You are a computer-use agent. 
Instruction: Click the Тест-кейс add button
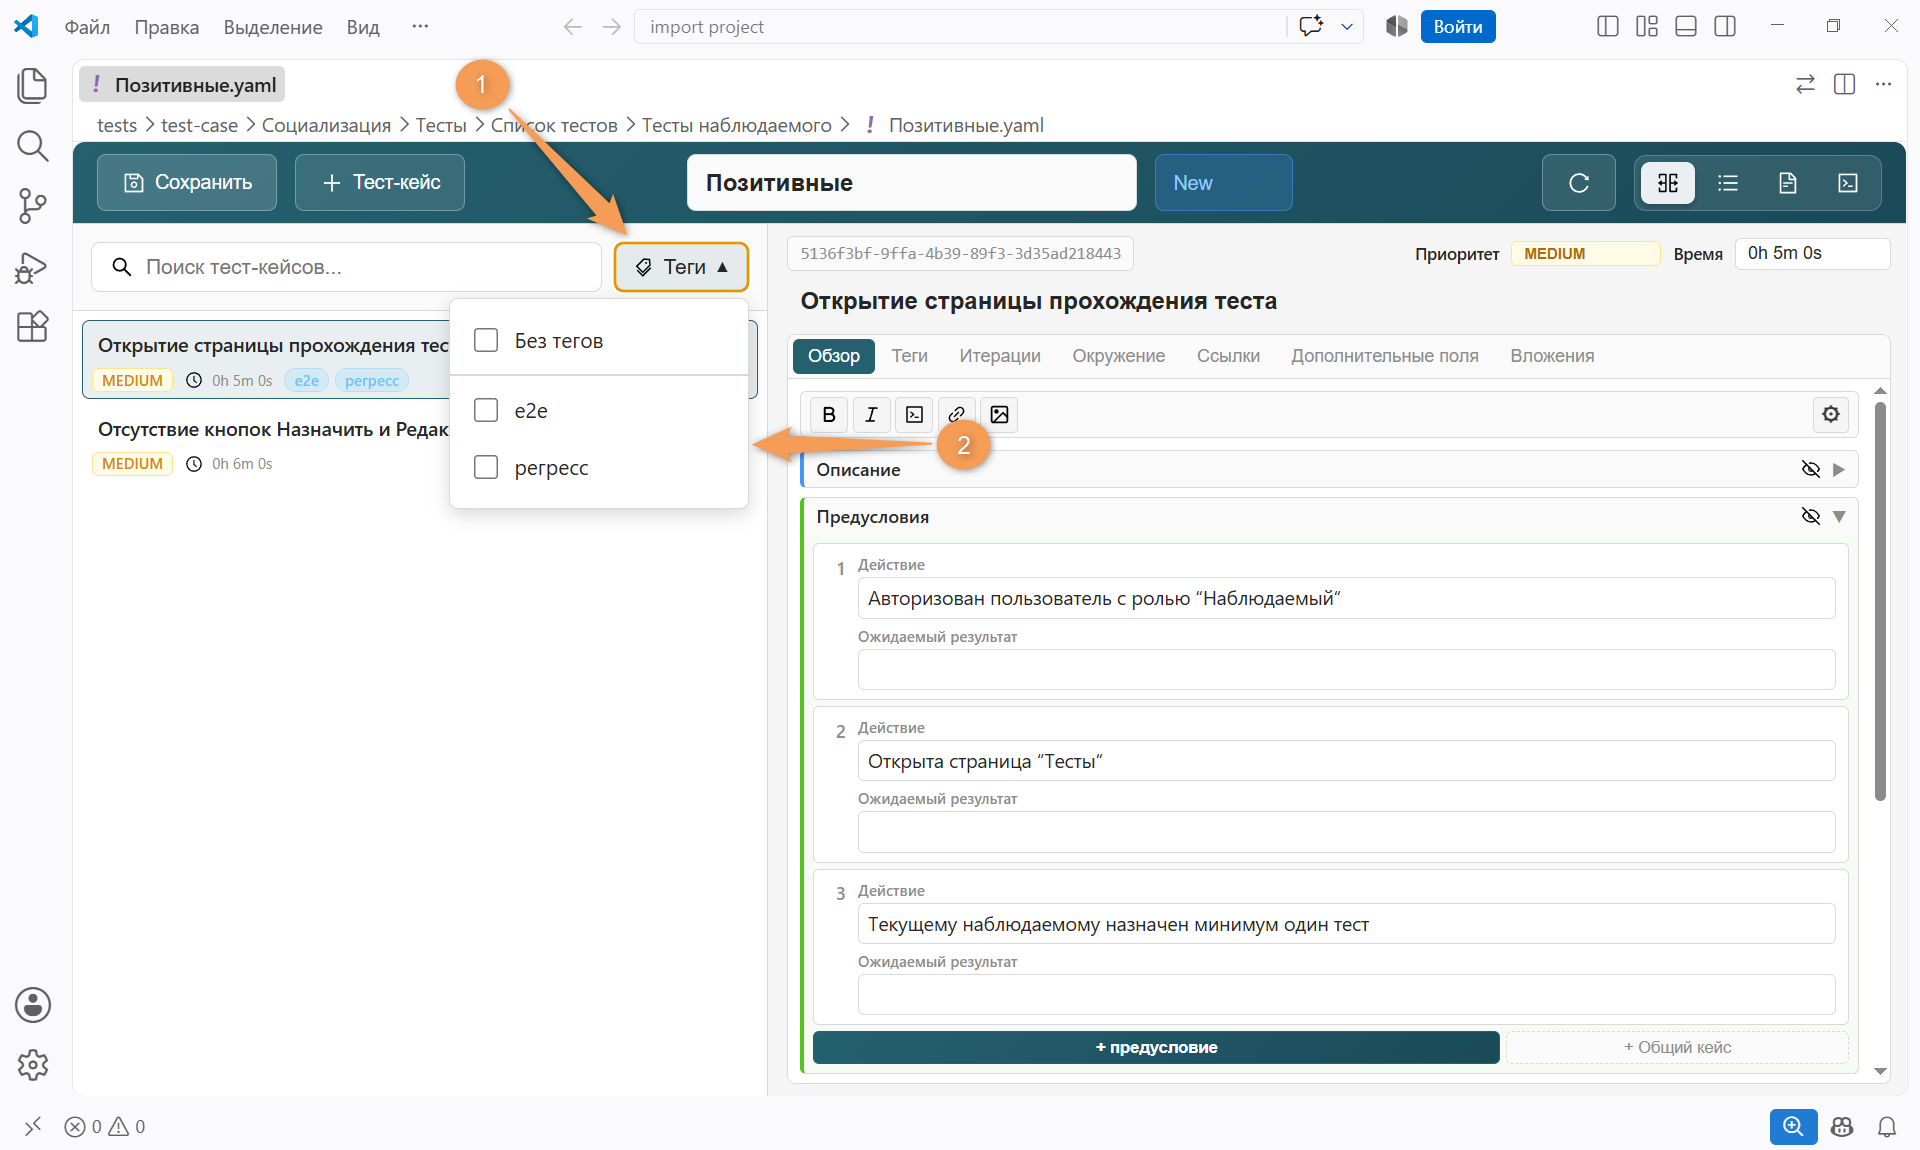point(380,183)
